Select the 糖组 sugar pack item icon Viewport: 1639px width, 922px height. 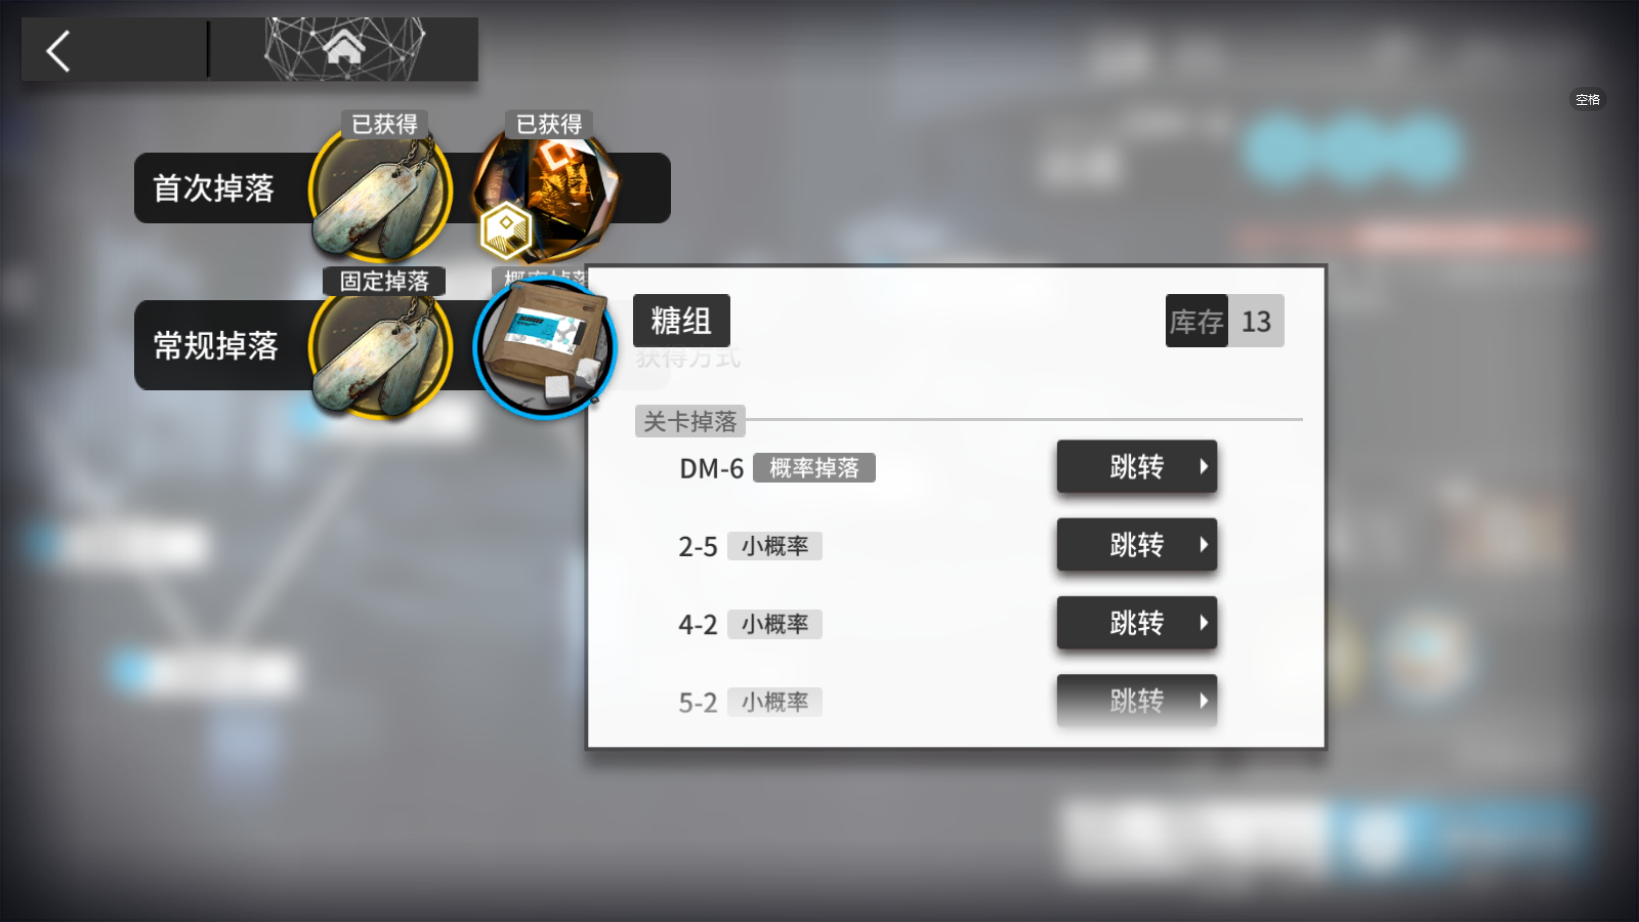click(x=544, y=347)
